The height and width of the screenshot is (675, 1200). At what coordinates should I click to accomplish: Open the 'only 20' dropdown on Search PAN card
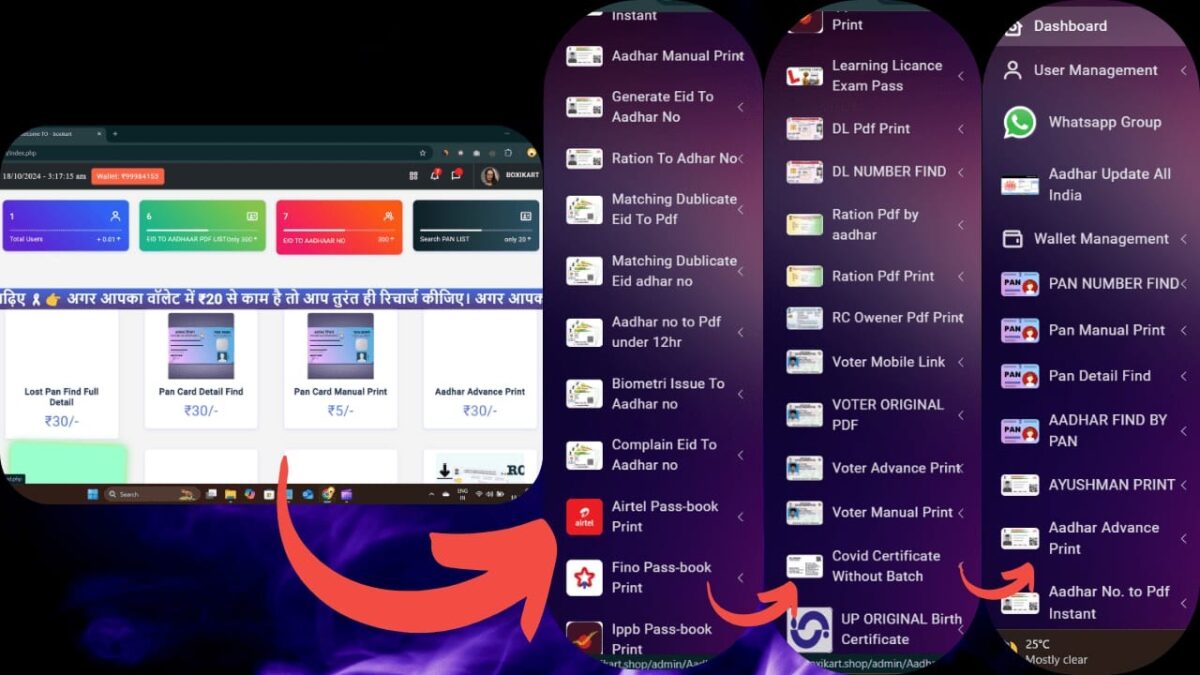[517, 239]
